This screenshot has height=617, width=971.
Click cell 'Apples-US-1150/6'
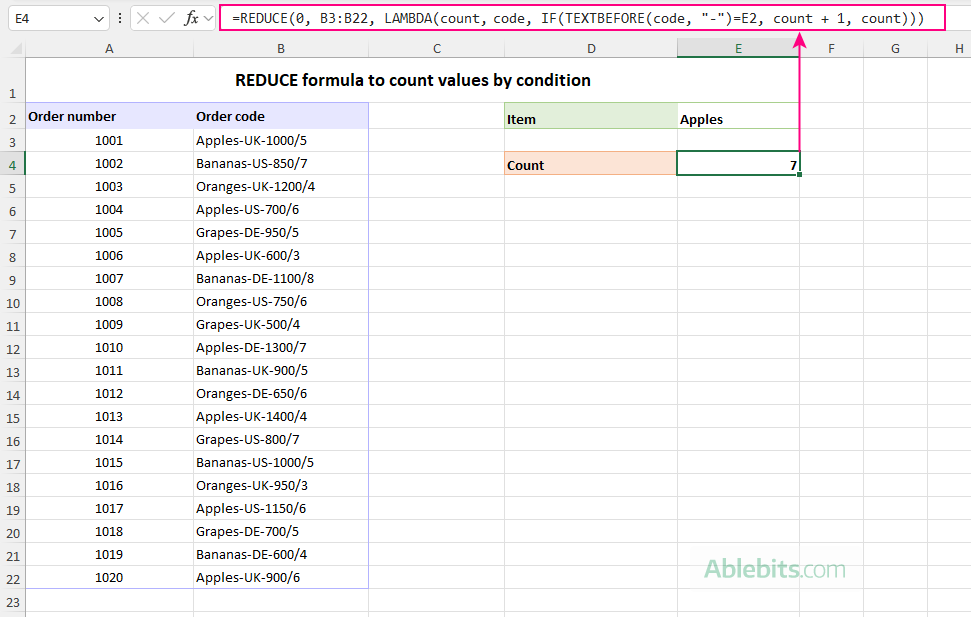(x=281, y=509)
